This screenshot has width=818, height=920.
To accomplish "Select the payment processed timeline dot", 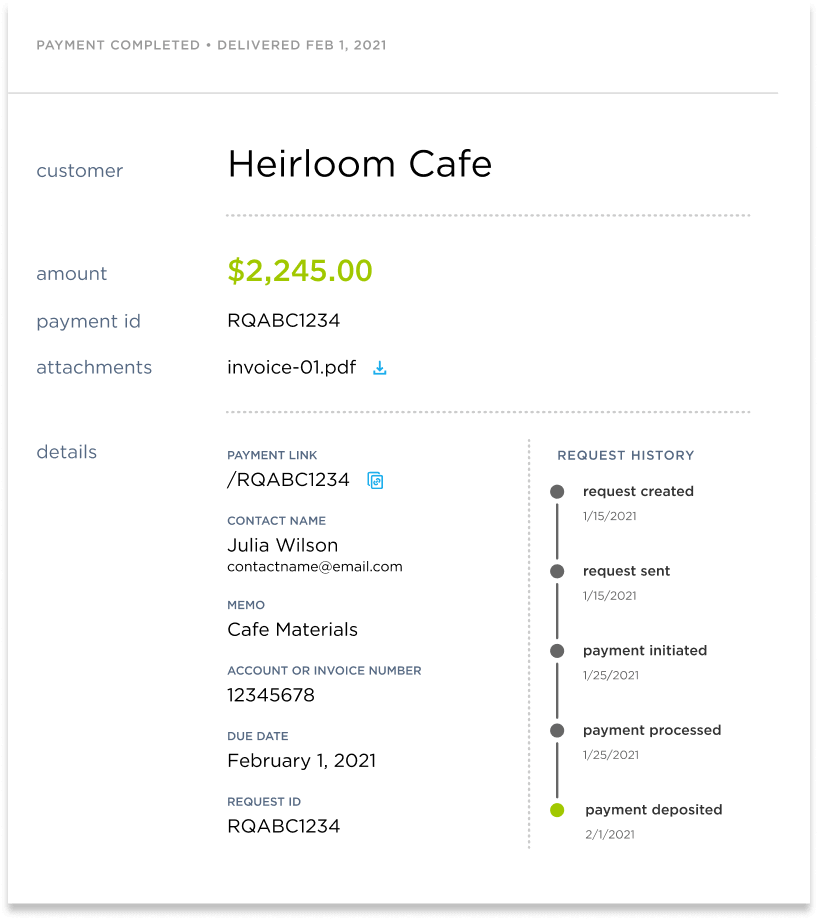I will click(x=557, y=730).
